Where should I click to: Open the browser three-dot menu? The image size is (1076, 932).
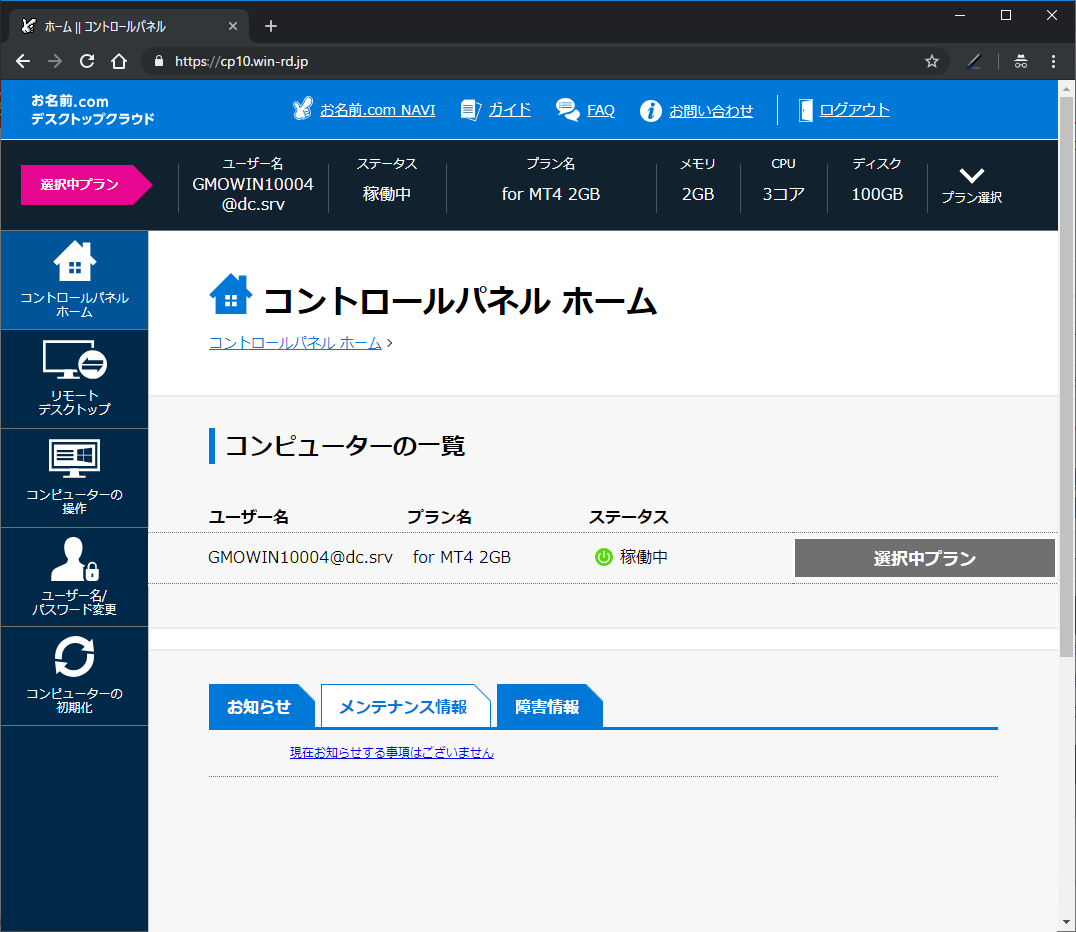point(1053,61)
